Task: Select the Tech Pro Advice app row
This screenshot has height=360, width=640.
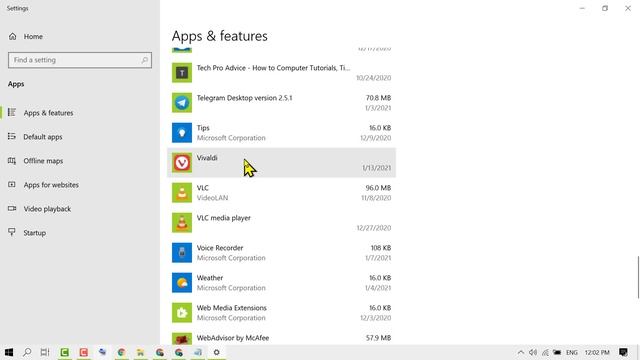Action: (x=281, y=73)
